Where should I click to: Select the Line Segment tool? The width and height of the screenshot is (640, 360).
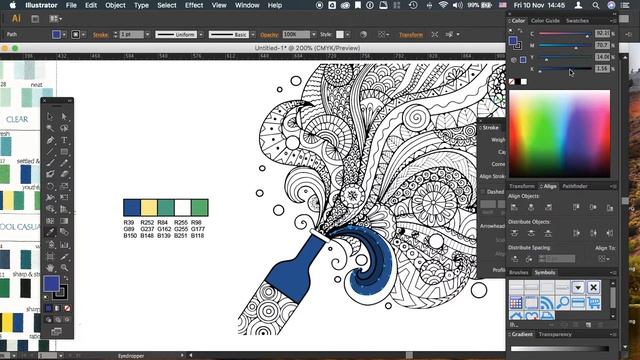pyautogui.click(x=50, y=151)
